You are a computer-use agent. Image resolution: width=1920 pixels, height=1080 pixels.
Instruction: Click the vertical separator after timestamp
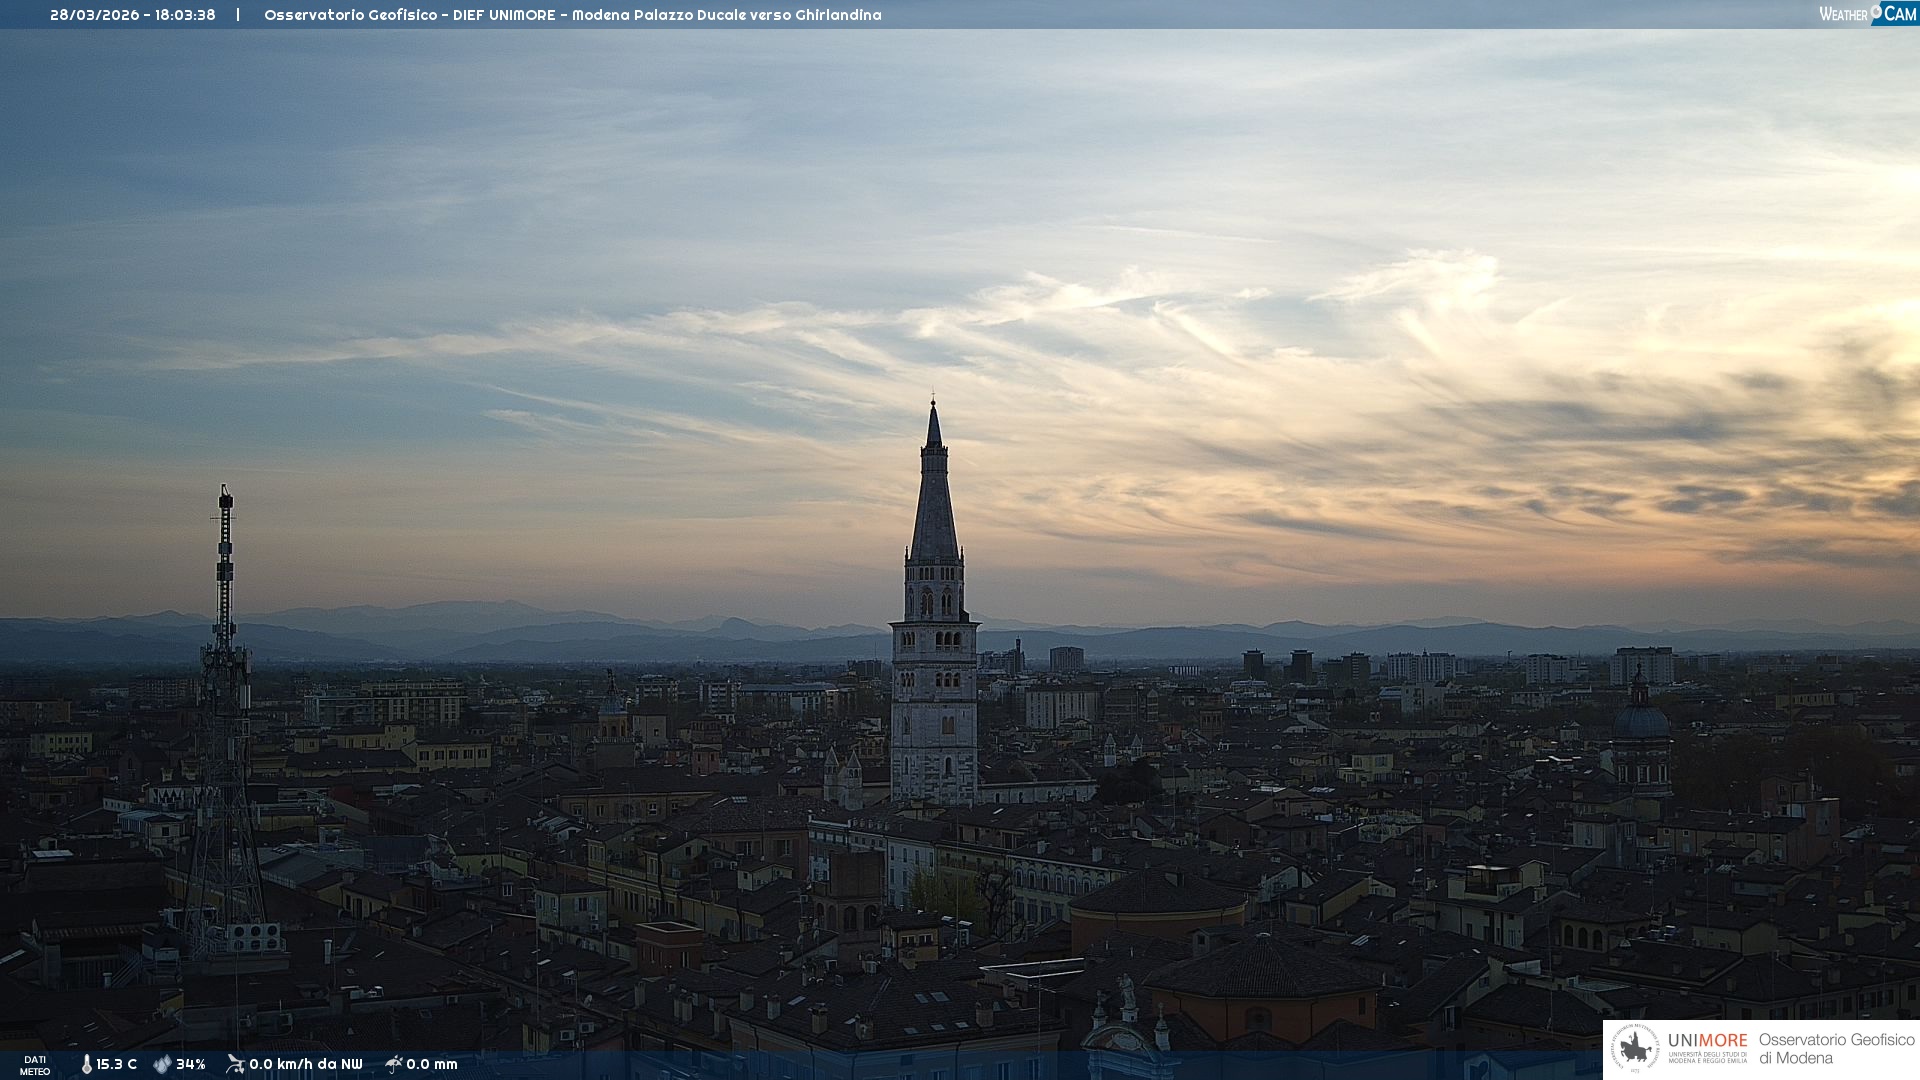tap(238, 15)
